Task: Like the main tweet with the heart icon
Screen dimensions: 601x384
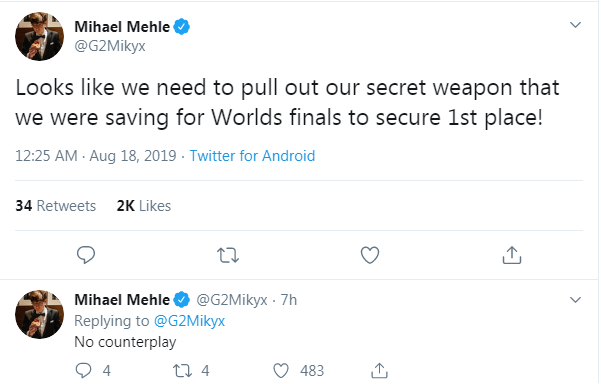Action: pos(370,255)
